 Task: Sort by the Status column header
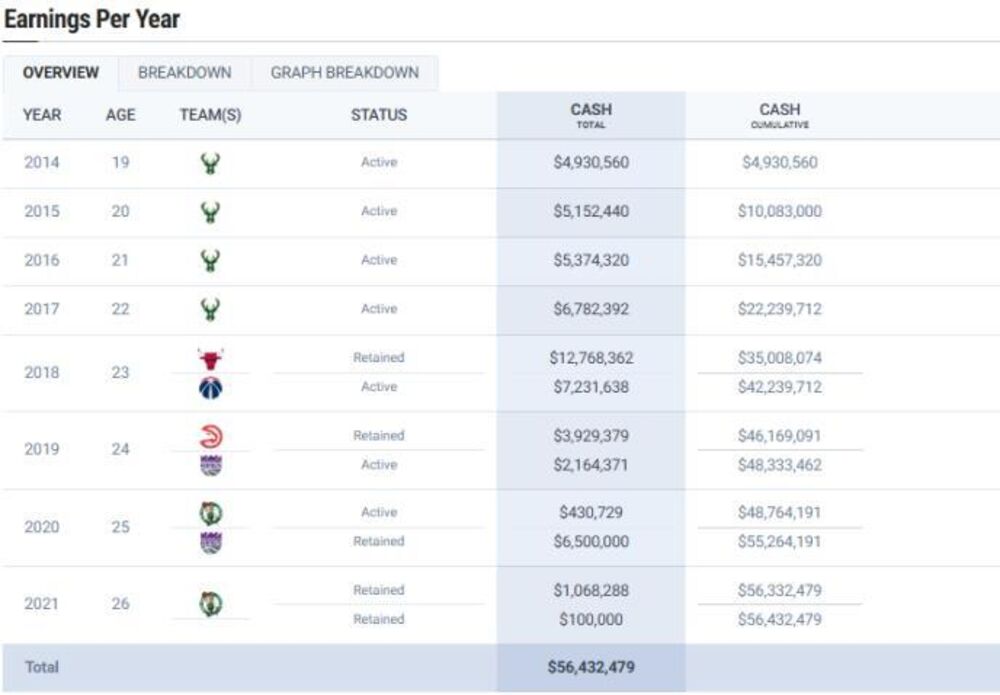379,115
